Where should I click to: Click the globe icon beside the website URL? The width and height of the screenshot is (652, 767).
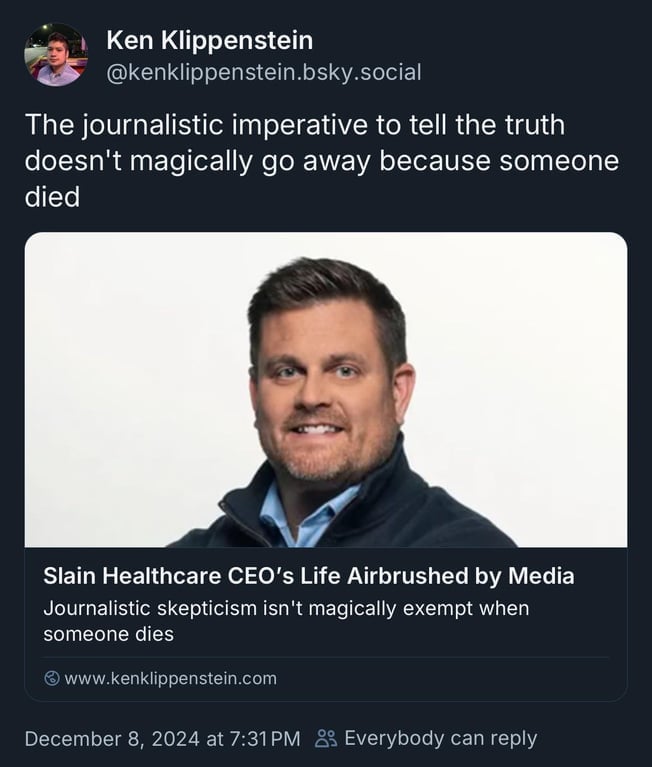52,678
